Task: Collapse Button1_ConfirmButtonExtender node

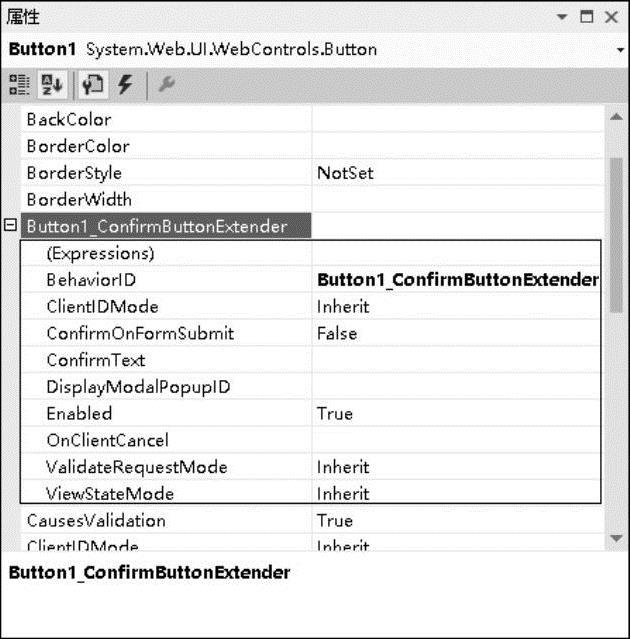Action: 10,225
